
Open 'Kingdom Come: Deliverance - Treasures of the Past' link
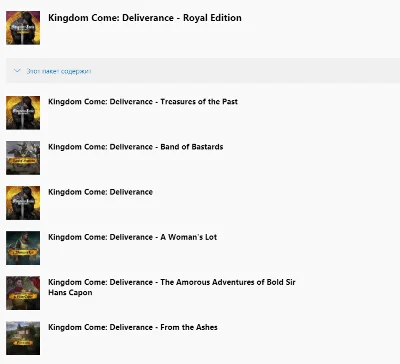pyautogui.click(x=143, y=102)
